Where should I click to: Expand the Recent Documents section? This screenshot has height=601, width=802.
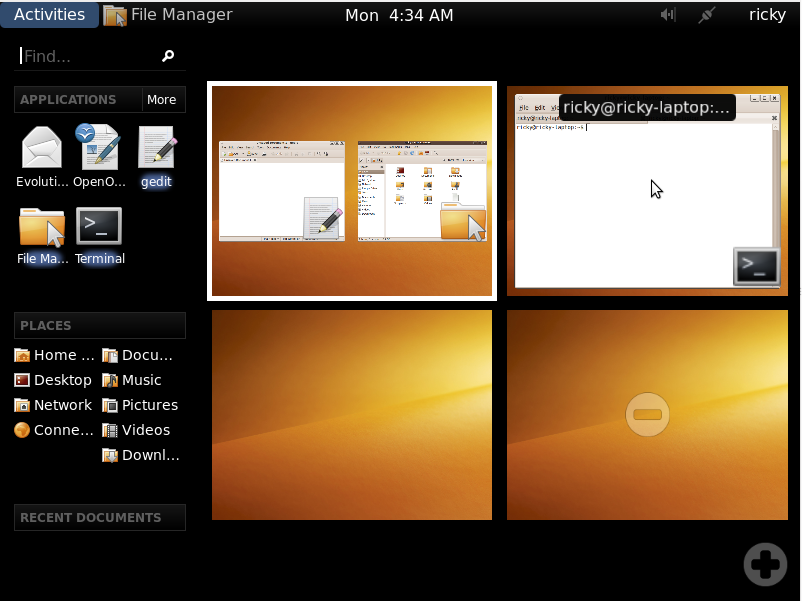pyautogui.click(x=99, y=517)
